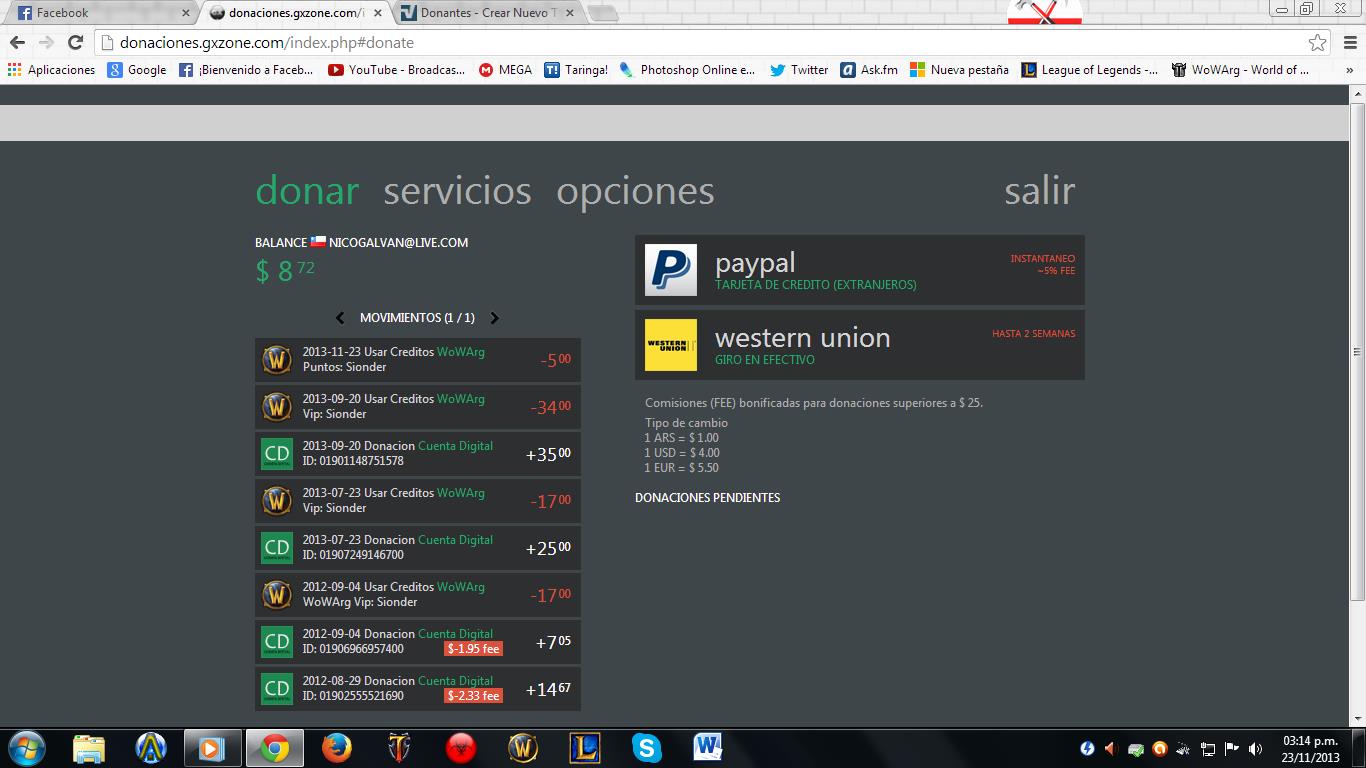
Task: Switch to Donantes - Crear Nuevo tab
Action: click(488, 13)
